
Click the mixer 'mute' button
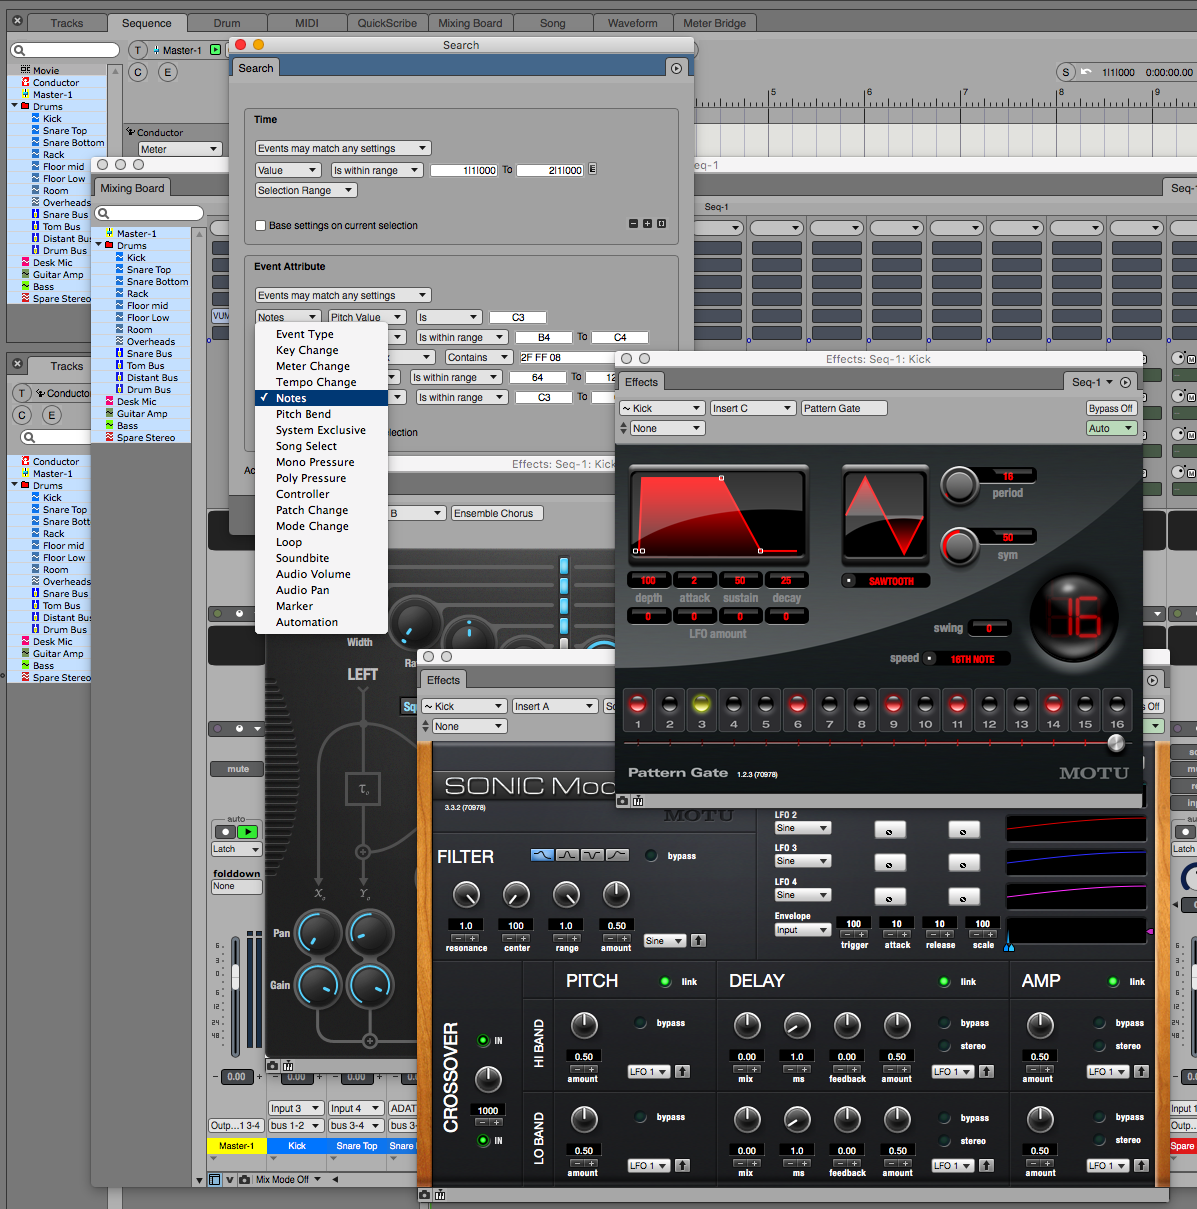click(237, 769)
